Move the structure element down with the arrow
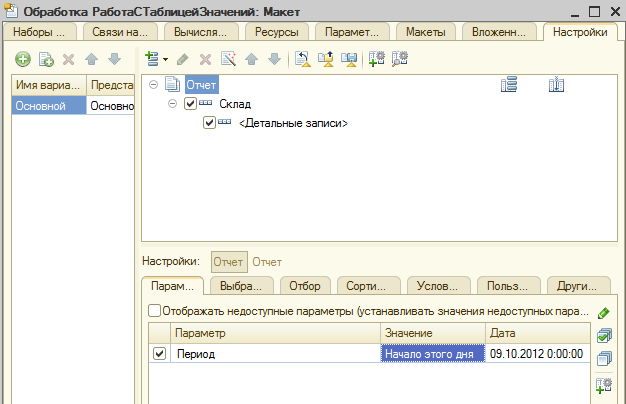 click(275, 59)
